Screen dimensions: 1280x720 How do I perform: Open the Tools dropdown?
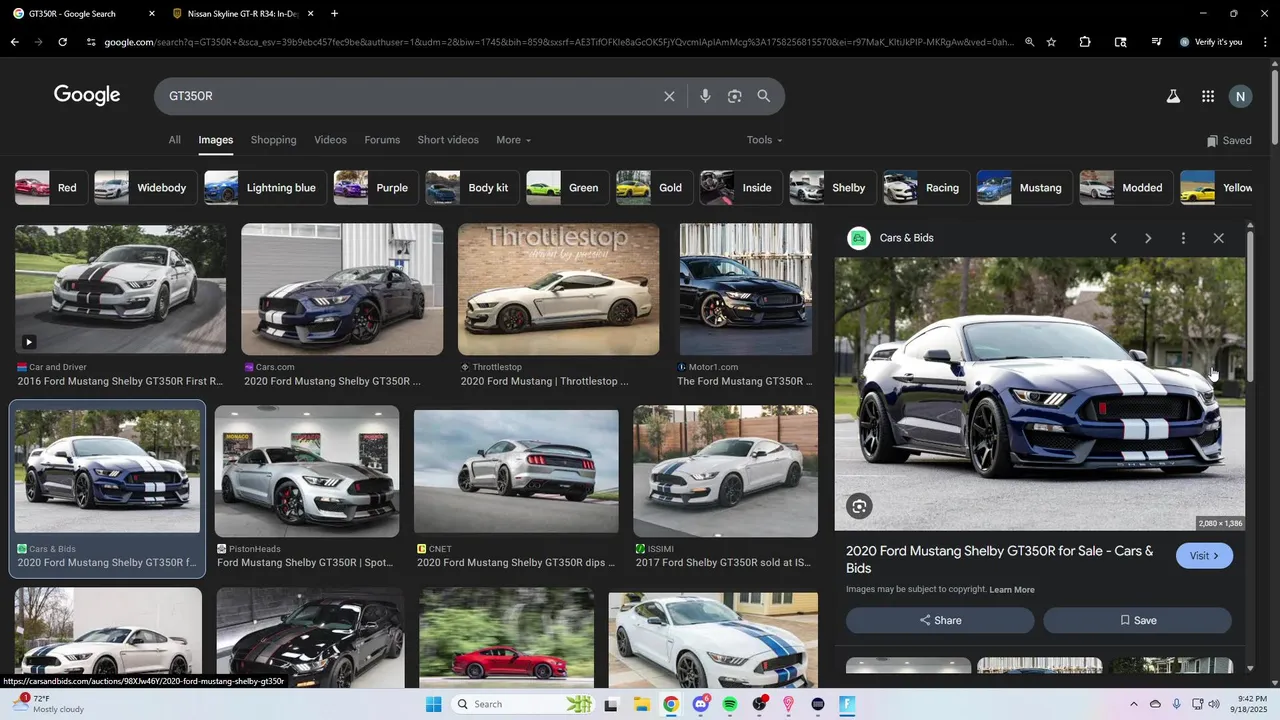coord(764,140)
